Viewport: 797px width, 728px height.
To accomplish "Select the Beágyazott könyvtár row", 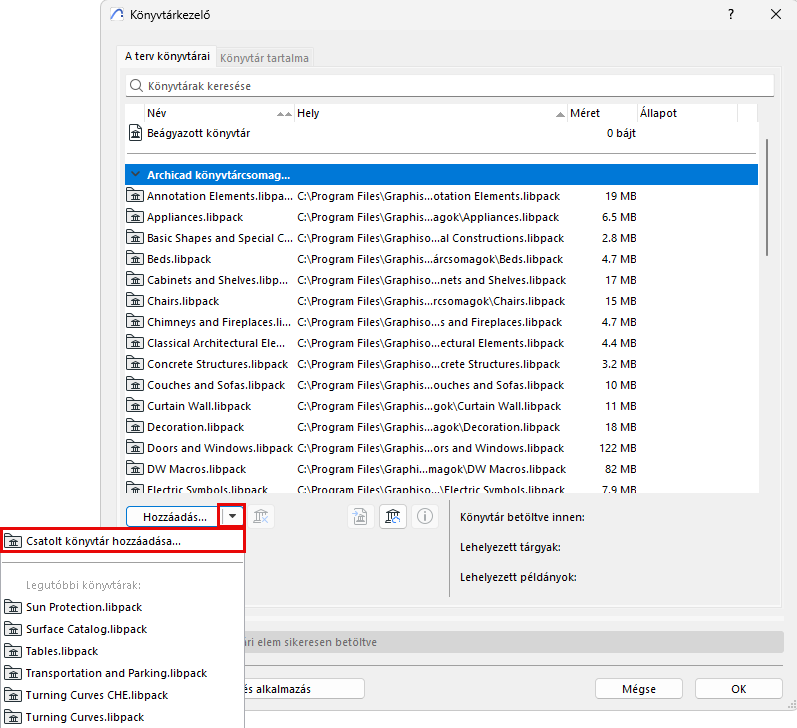I will pos(441,133).
